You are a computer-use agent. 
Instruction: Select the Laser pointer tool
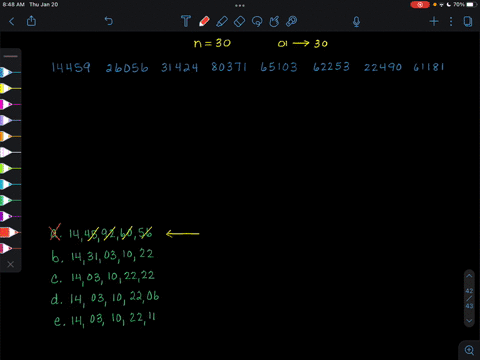(x=291, y=21)
